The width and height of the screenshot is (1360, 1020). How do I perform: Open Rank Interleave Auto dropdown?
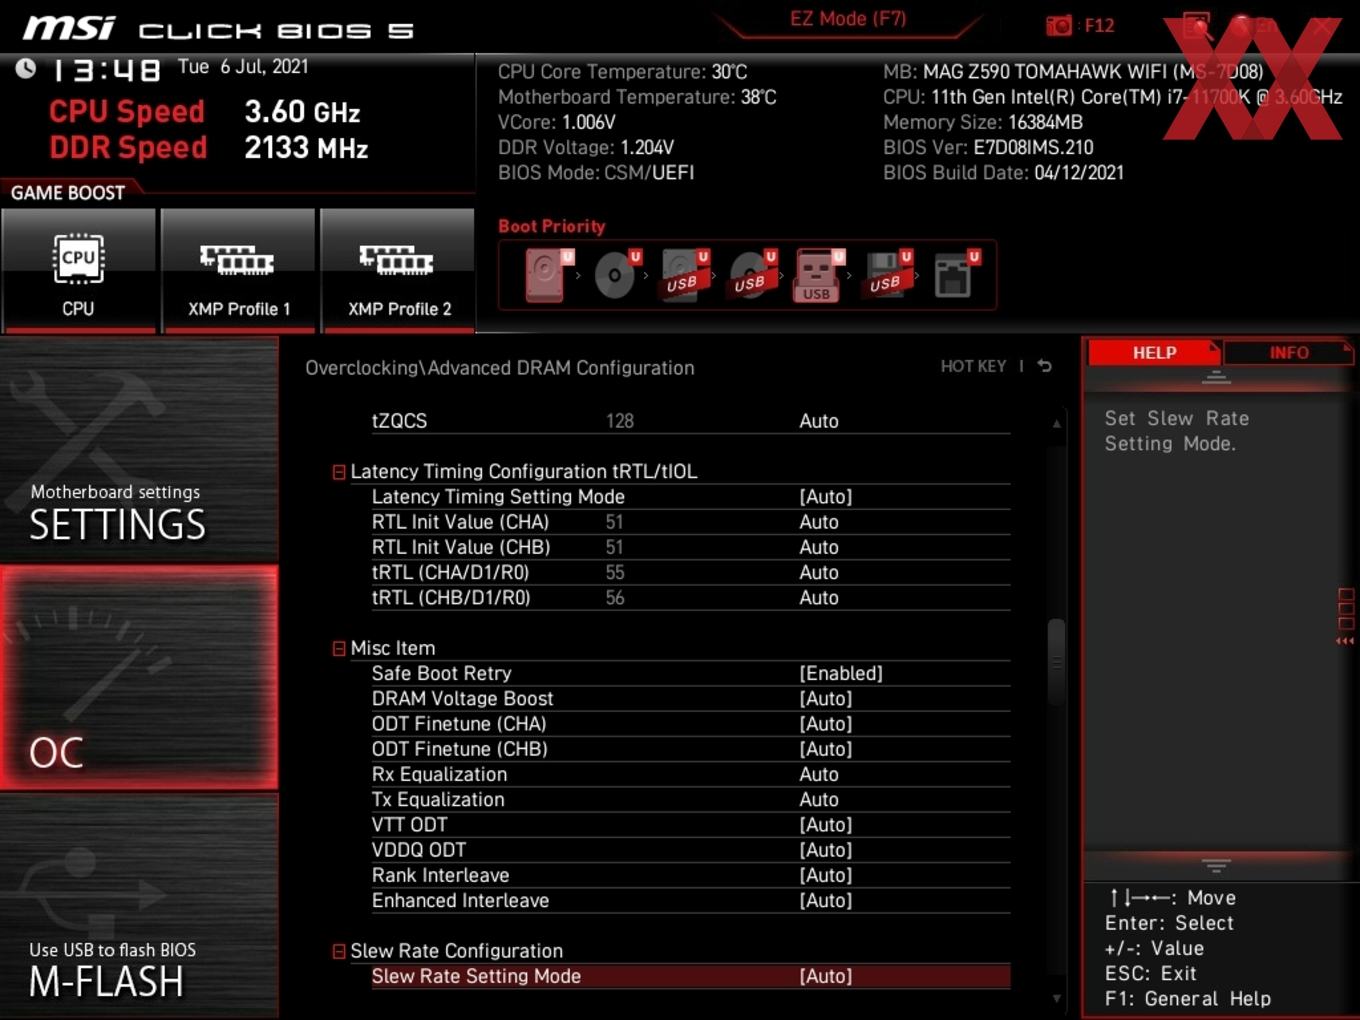click(x=825, y=875)
